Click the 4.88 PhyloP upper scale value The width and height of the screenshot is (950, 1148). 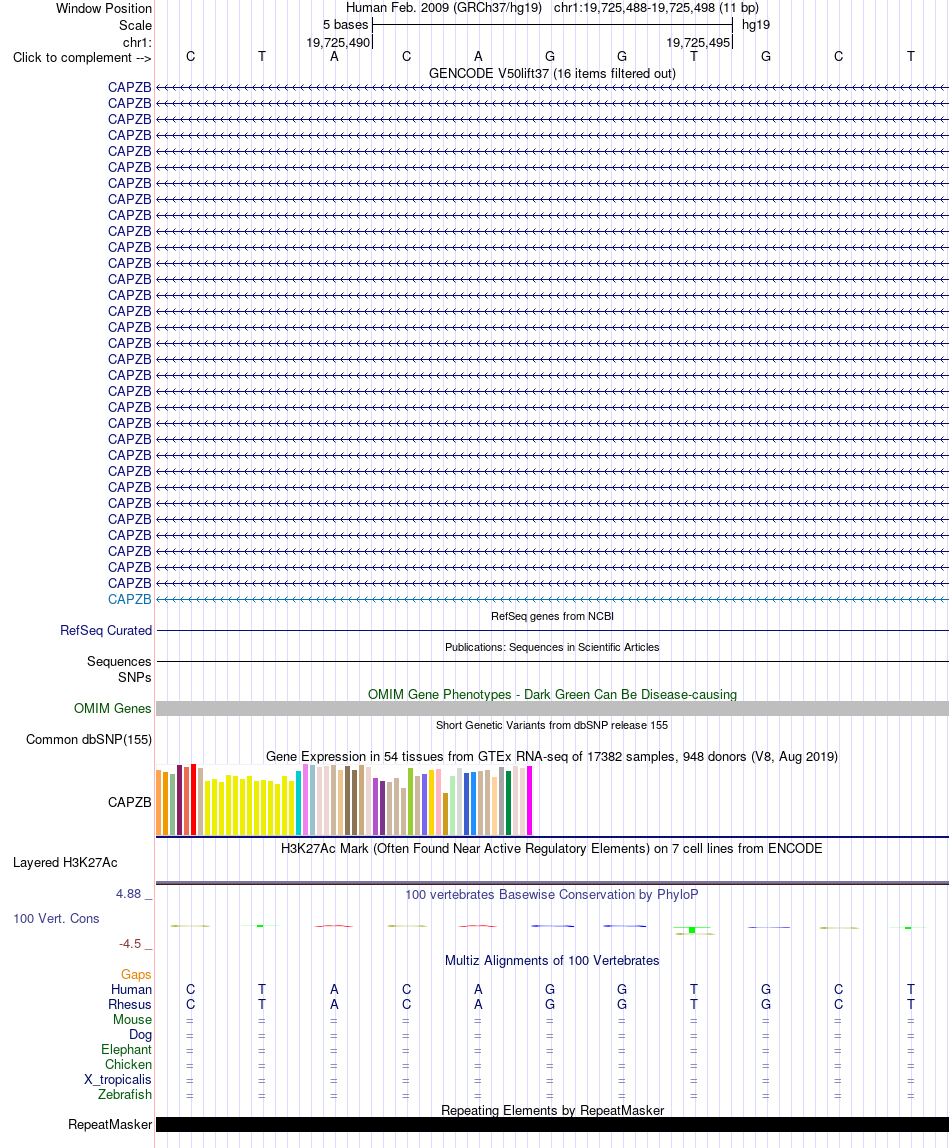pos(129,894)
